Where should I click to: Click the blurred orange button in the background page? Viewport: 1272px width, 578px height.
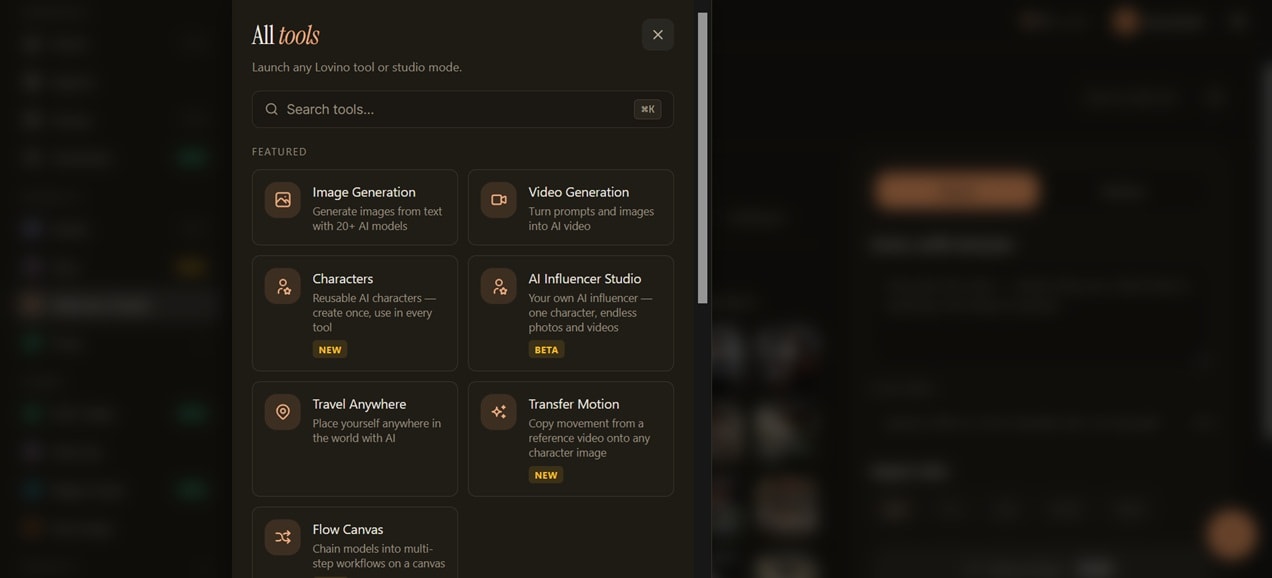tap(956, 190)
